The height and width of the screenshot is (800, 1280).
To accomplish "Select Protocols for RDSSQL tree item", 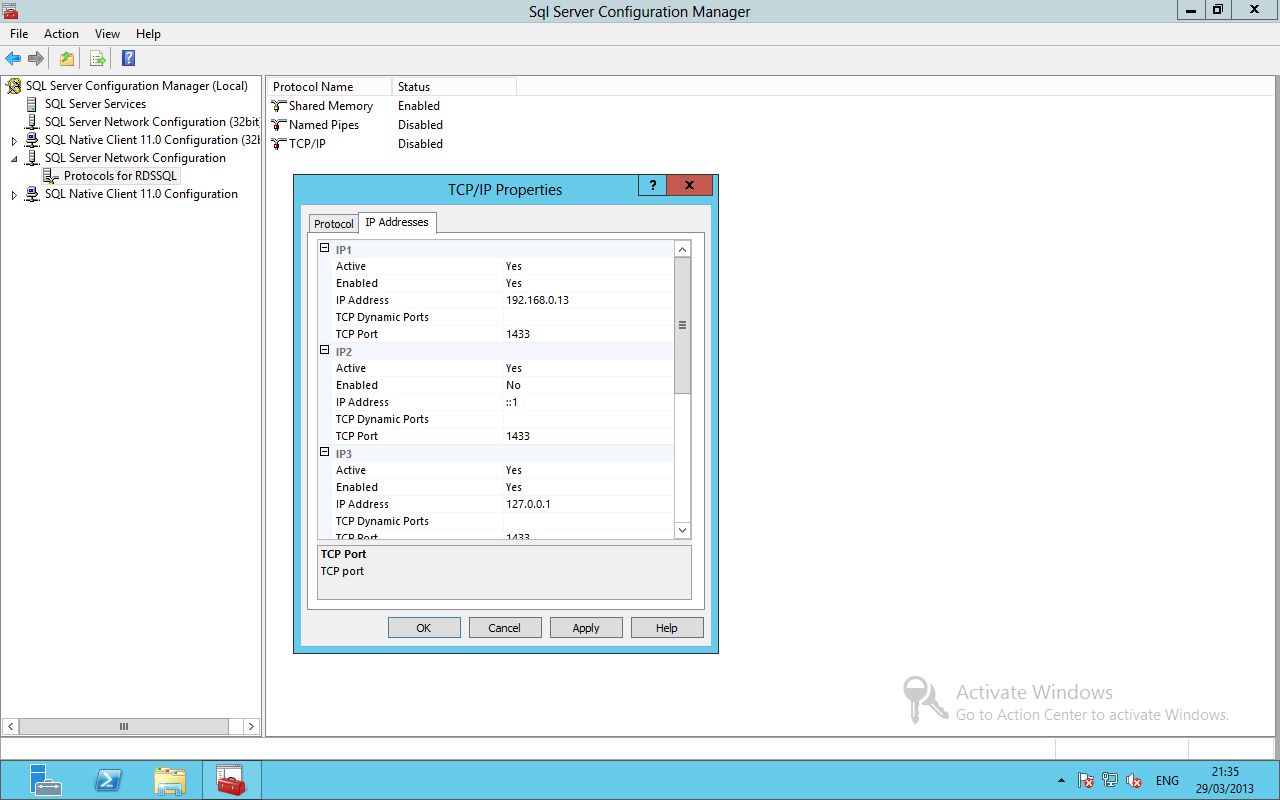I will click(120, 176).
